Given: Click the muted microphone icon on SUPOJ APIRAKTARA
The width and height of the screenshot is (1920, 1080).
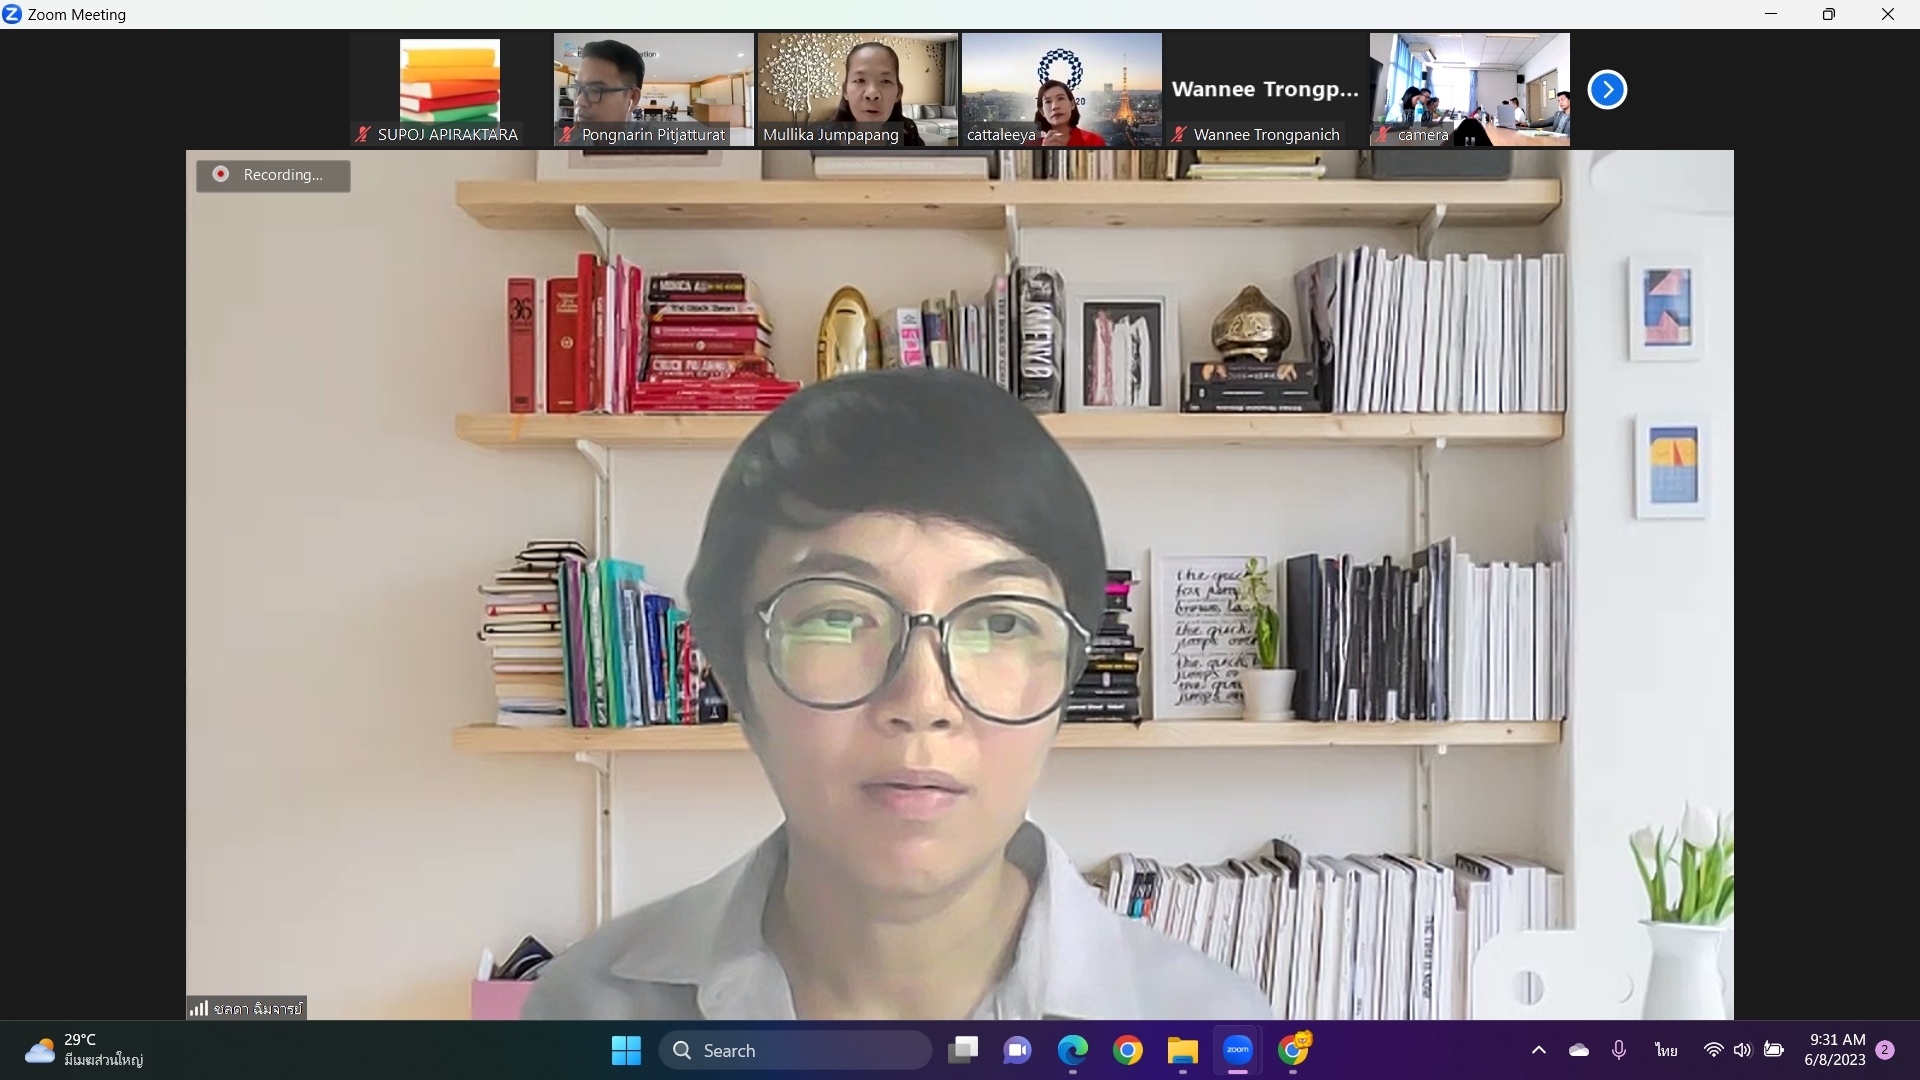Looking at the screenshot, I should 363,134.
